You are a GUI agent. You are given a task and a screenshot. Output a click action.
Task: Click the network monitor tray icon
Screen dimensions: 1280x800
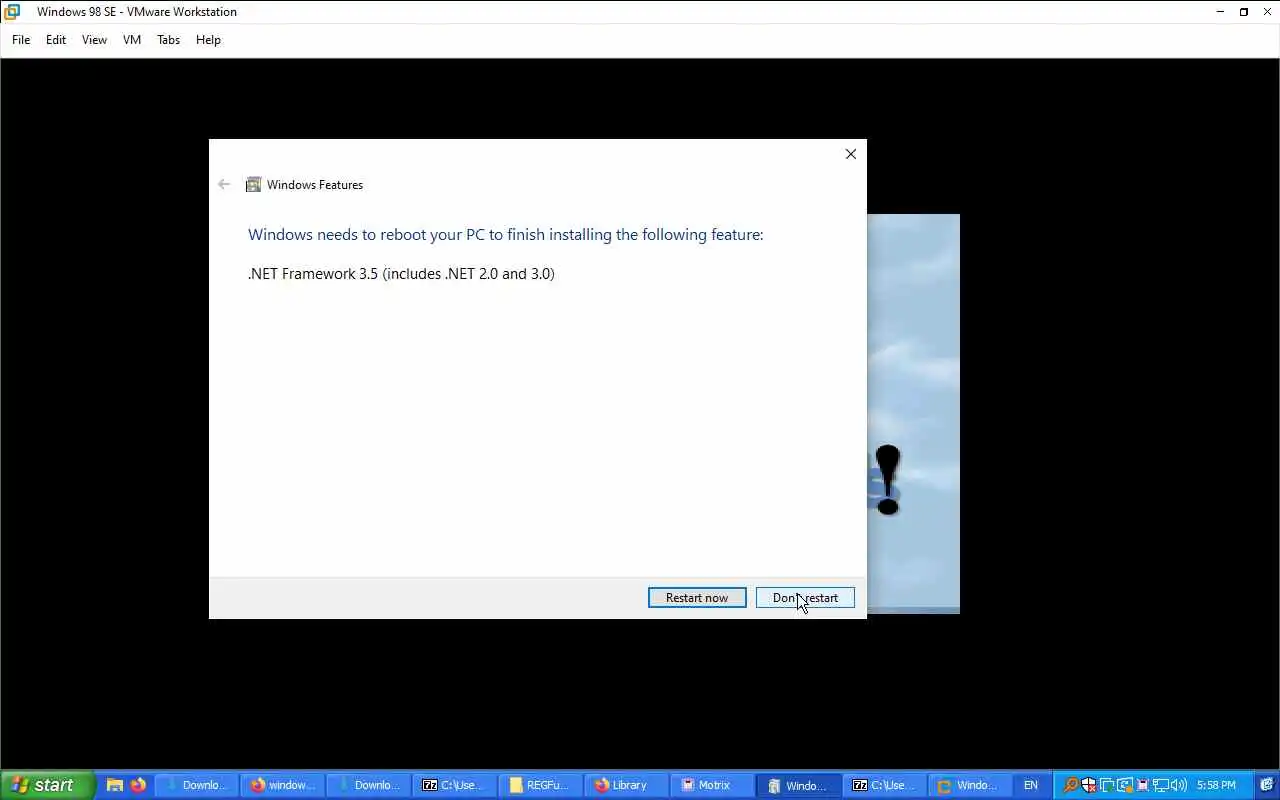tap(1161, 785)
